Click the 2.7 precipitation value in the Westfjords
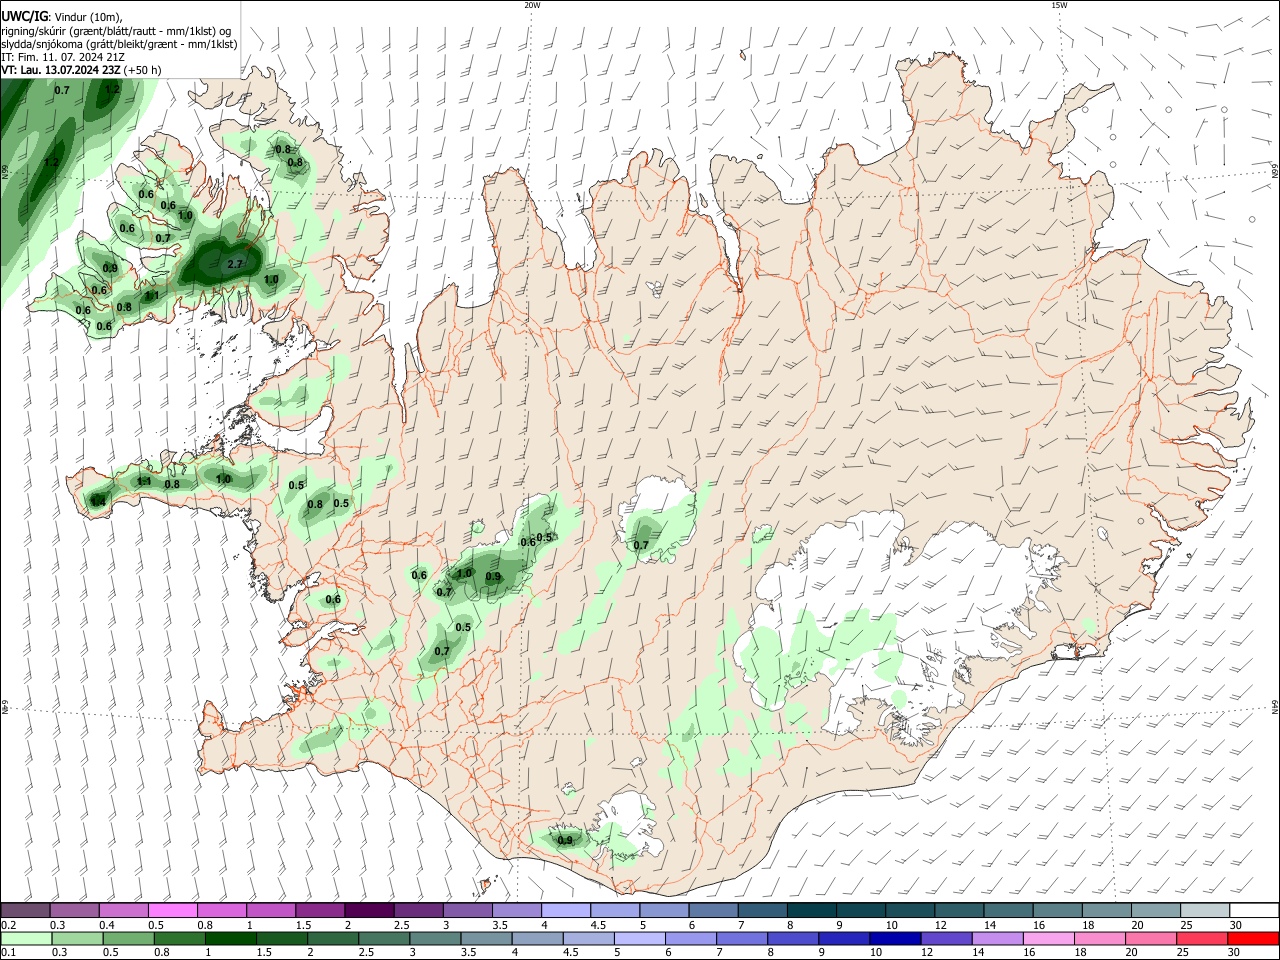The height and width of the screenshot is (960, 1280). tap(235, 264)
